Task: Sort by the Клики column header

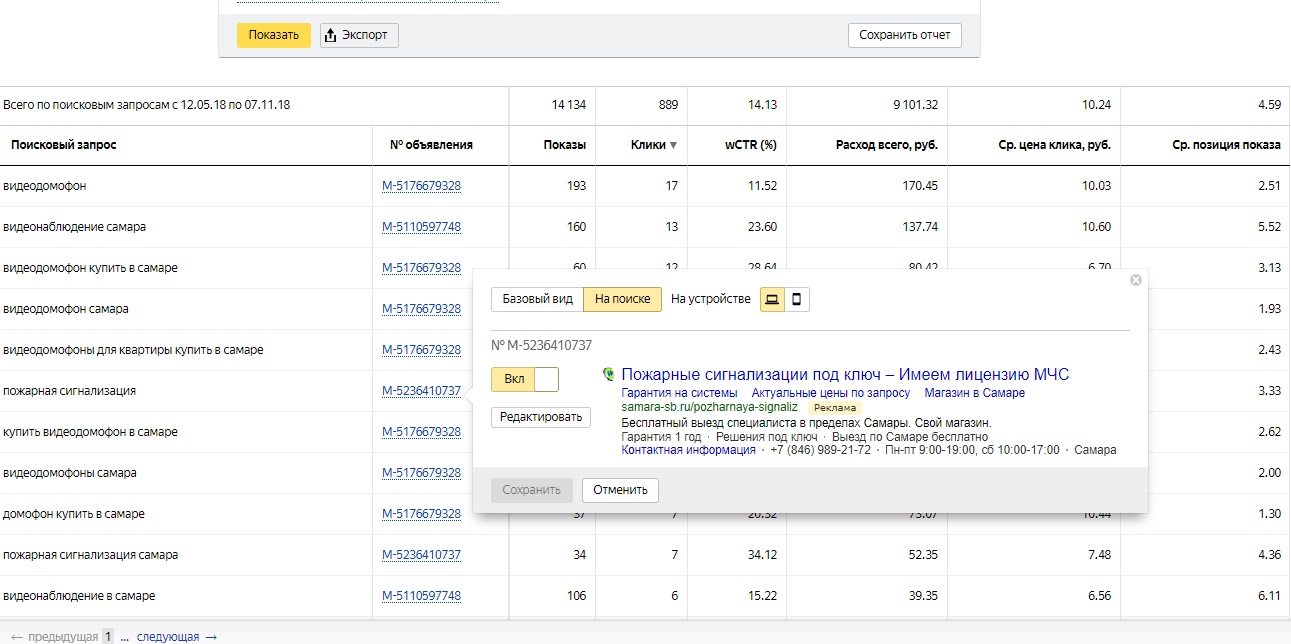Action: pos(648,145)
